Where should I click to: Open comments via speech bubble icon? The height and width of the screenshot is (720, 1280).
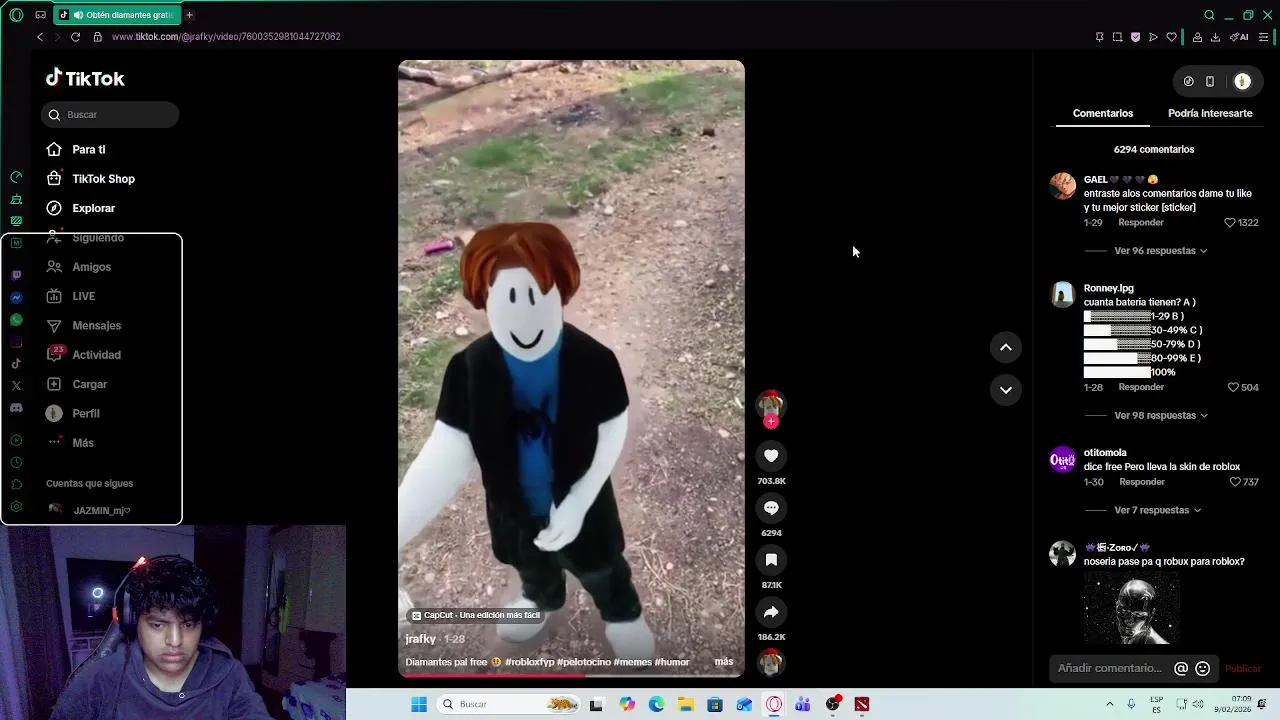pos(771,508)
